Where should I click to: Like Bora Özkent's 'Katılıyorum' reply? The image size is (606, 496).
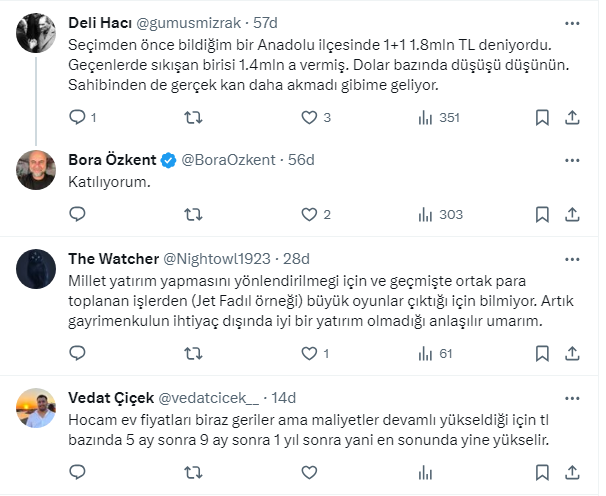point(309,214)
